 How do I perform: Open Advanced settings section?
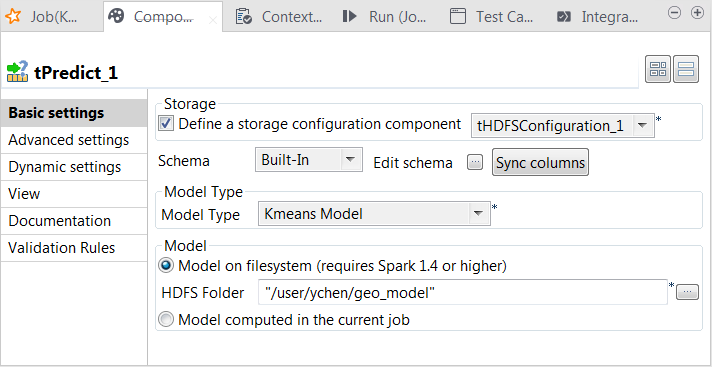[74, 140]
